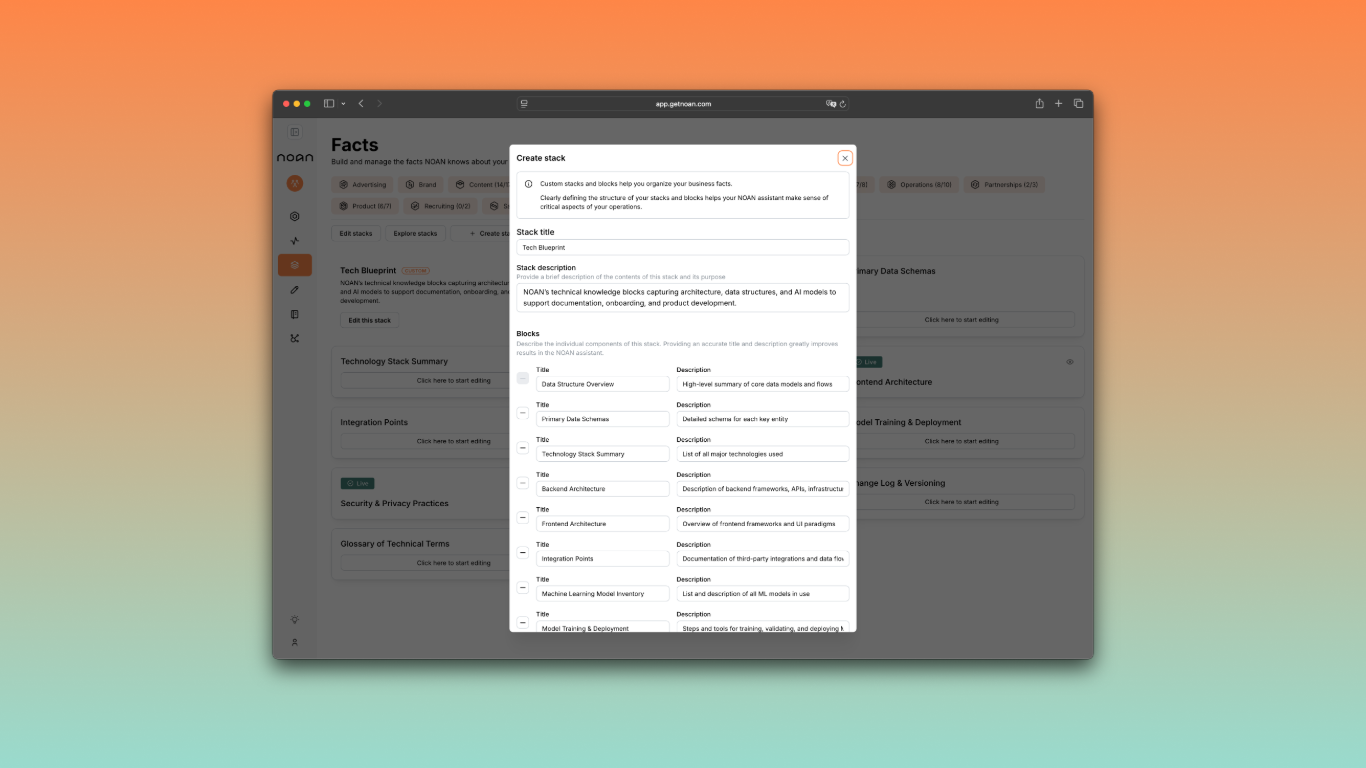Open the book icon in sidebar
Viewport: 1366px width, 768px height.
click(x=295, y=314)
